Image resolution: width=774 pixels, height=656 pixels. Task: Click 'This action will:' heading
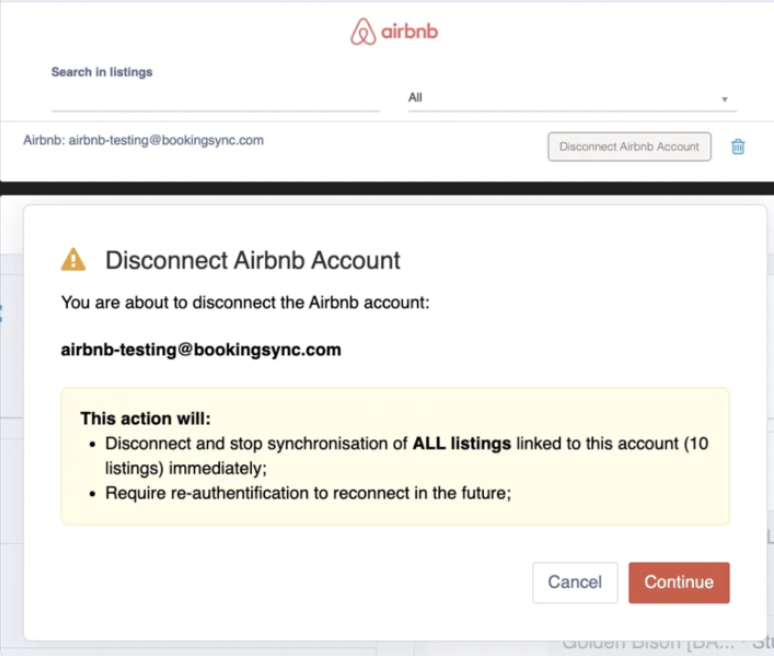146,418
